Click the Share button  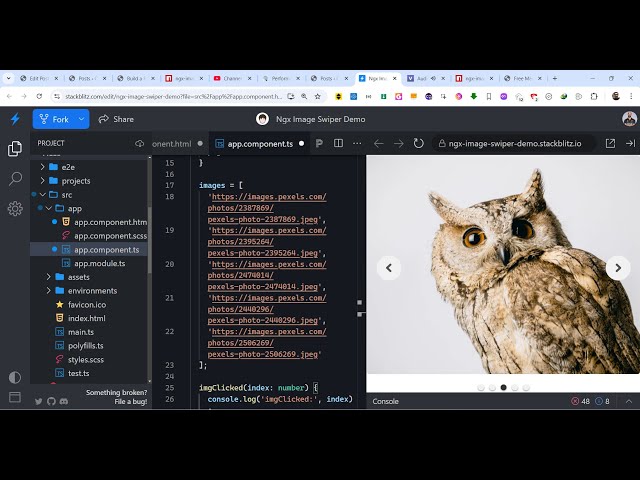tap(116, 119)
